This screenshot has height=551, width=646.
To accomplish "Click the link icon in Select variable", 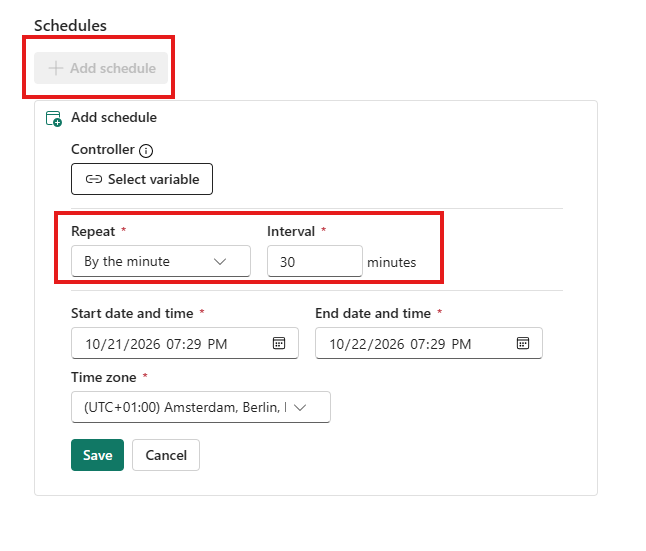I will (x=94, y=179).
